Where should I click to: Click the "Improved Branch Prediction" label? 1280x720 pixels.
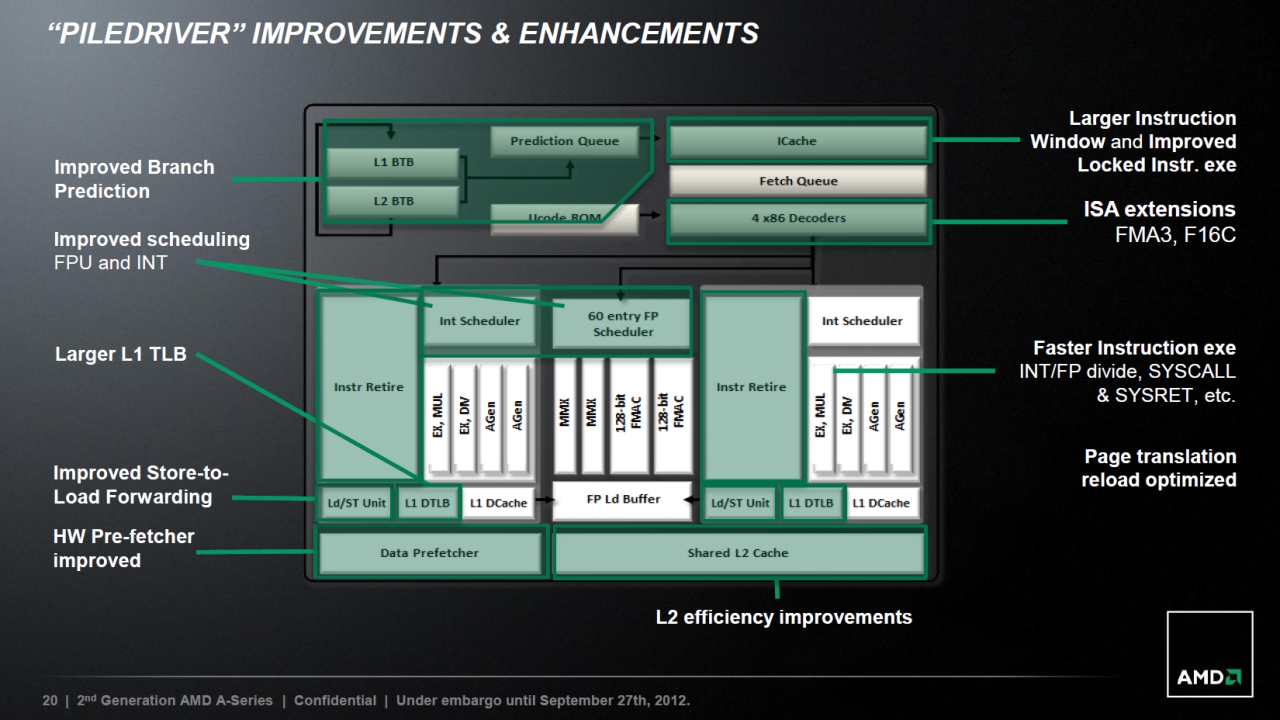coord(134,179)
